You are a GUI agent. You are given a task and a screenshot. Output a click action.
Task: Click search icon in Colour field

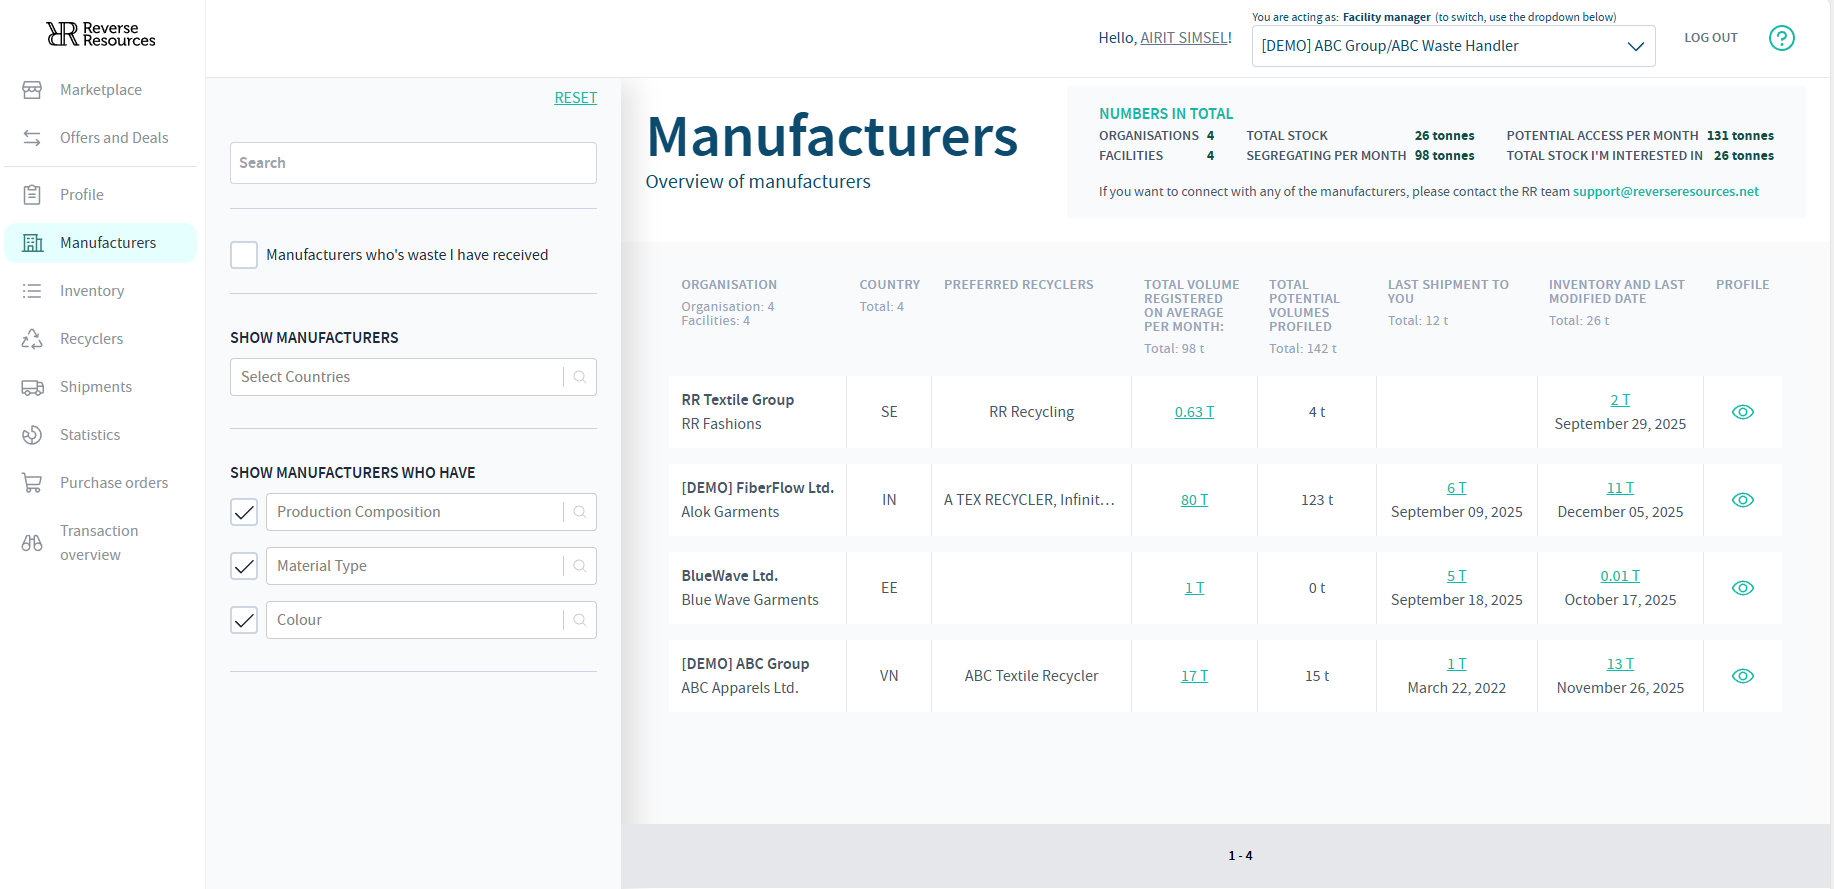pos(580,620)
